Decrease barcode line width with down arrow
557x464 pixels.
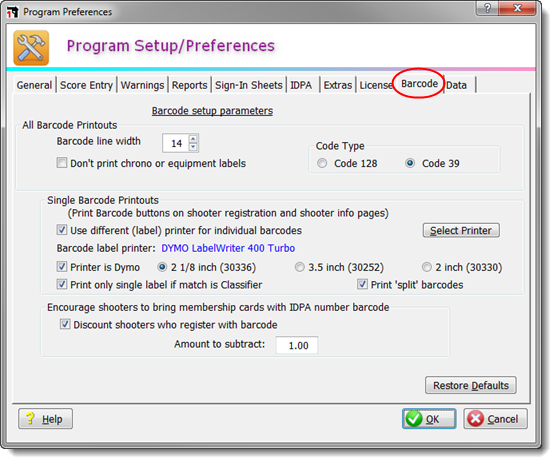(193, 147)
